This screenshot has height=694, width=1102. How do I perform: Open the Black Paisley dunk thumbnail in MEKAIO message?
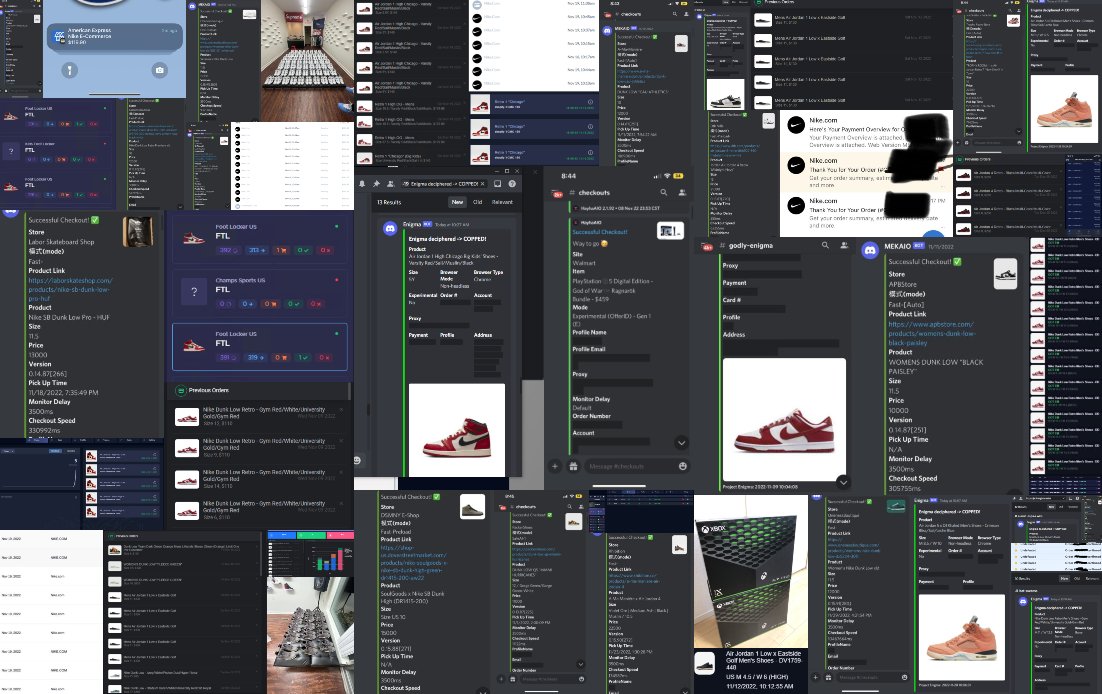tap(1006, 274)
